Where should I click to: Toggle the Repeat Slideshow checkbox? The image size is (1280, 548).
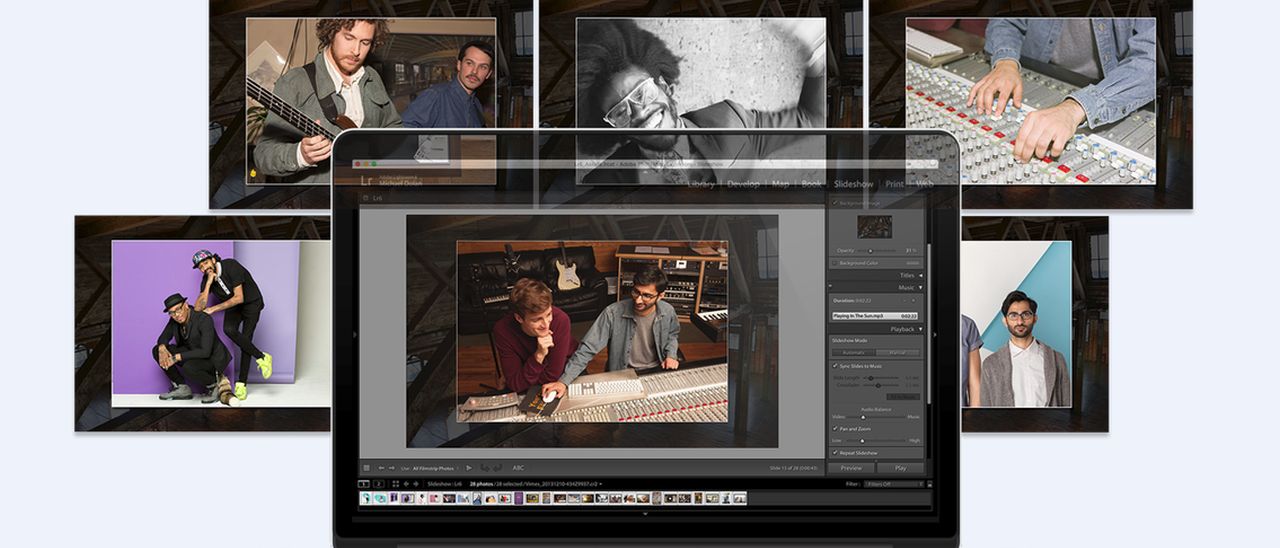click(x=835, y=452)
